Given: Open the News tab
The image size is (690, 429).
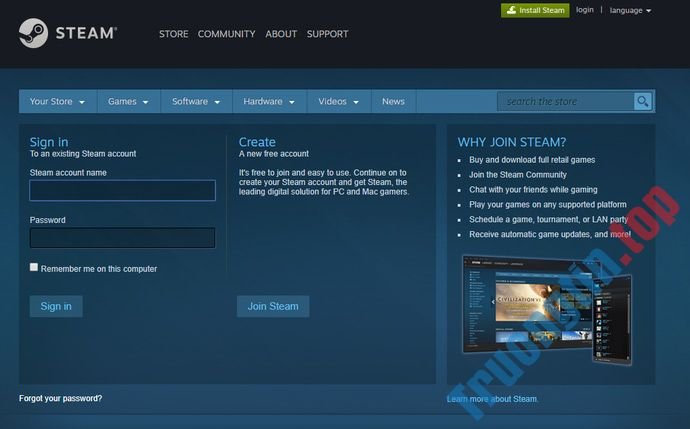Looking at the screenshot, I should pos(393,101).
